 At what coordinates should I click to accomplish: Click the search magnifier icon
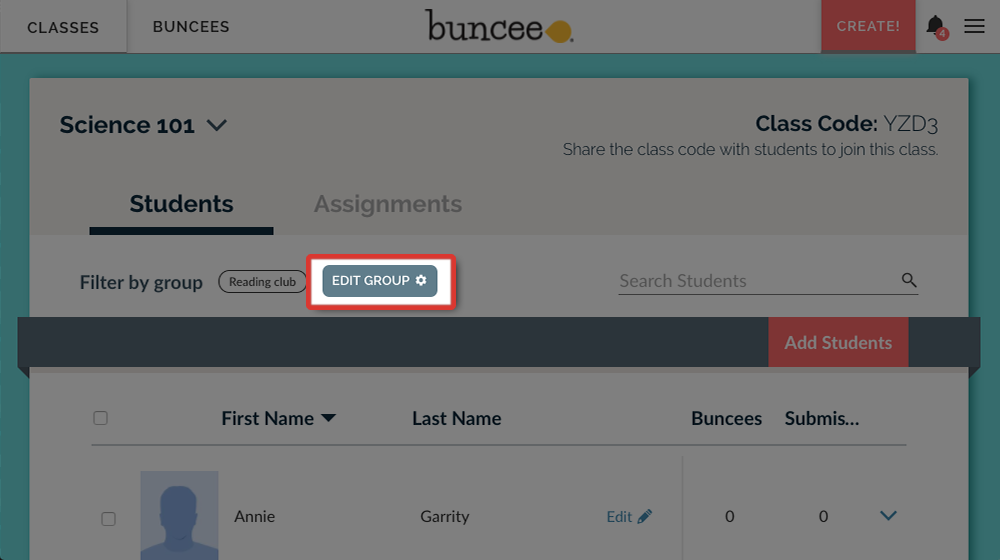coord(909,280)
